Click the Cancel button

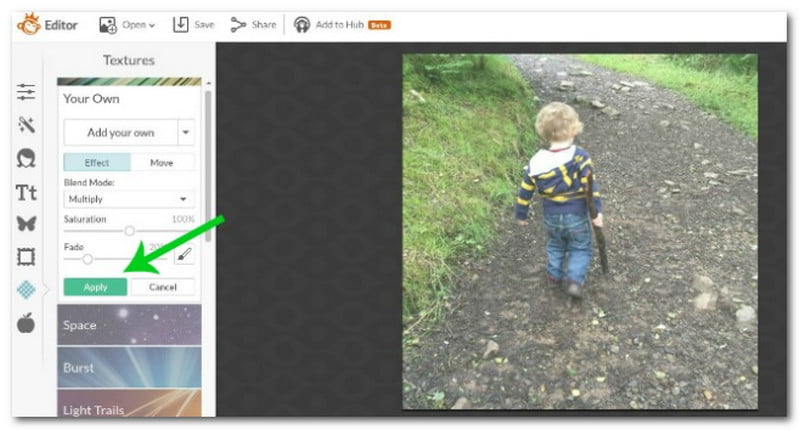click(163, 287)
